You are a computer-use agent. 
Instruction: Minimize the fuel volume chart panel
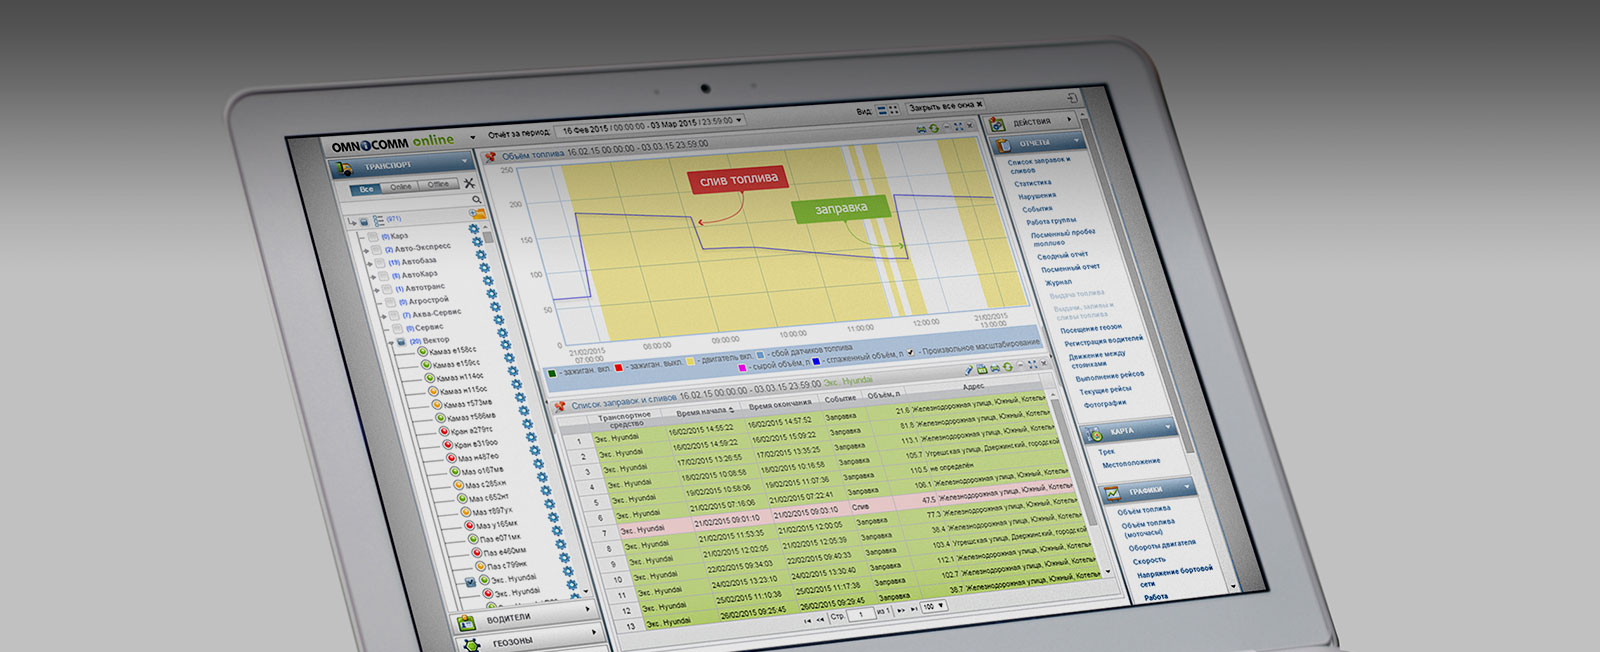pos(946,128)
